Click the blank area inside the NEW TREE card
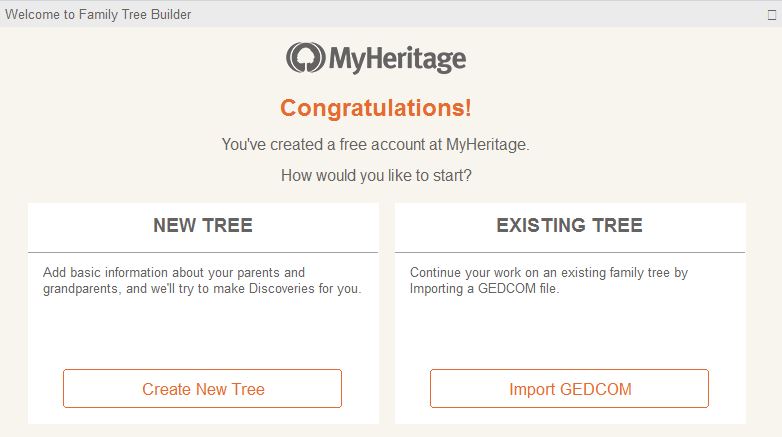Viewport: 782px width, 437px height. point(203,330)
